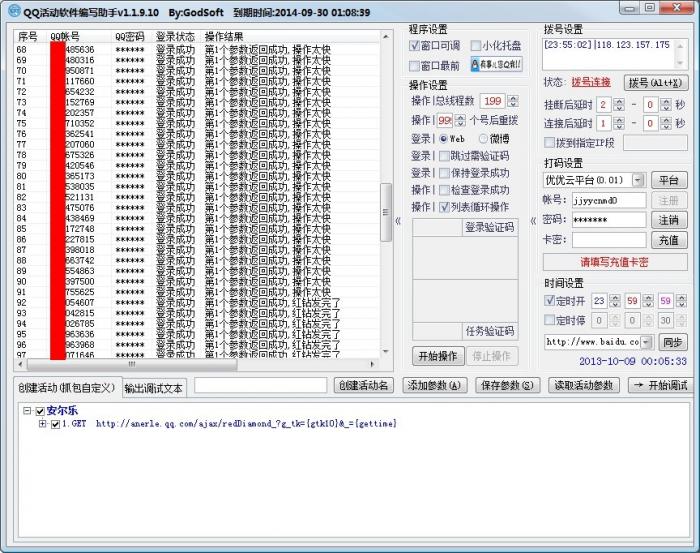Click dial log scrollbar down arrow

[680, 63]
